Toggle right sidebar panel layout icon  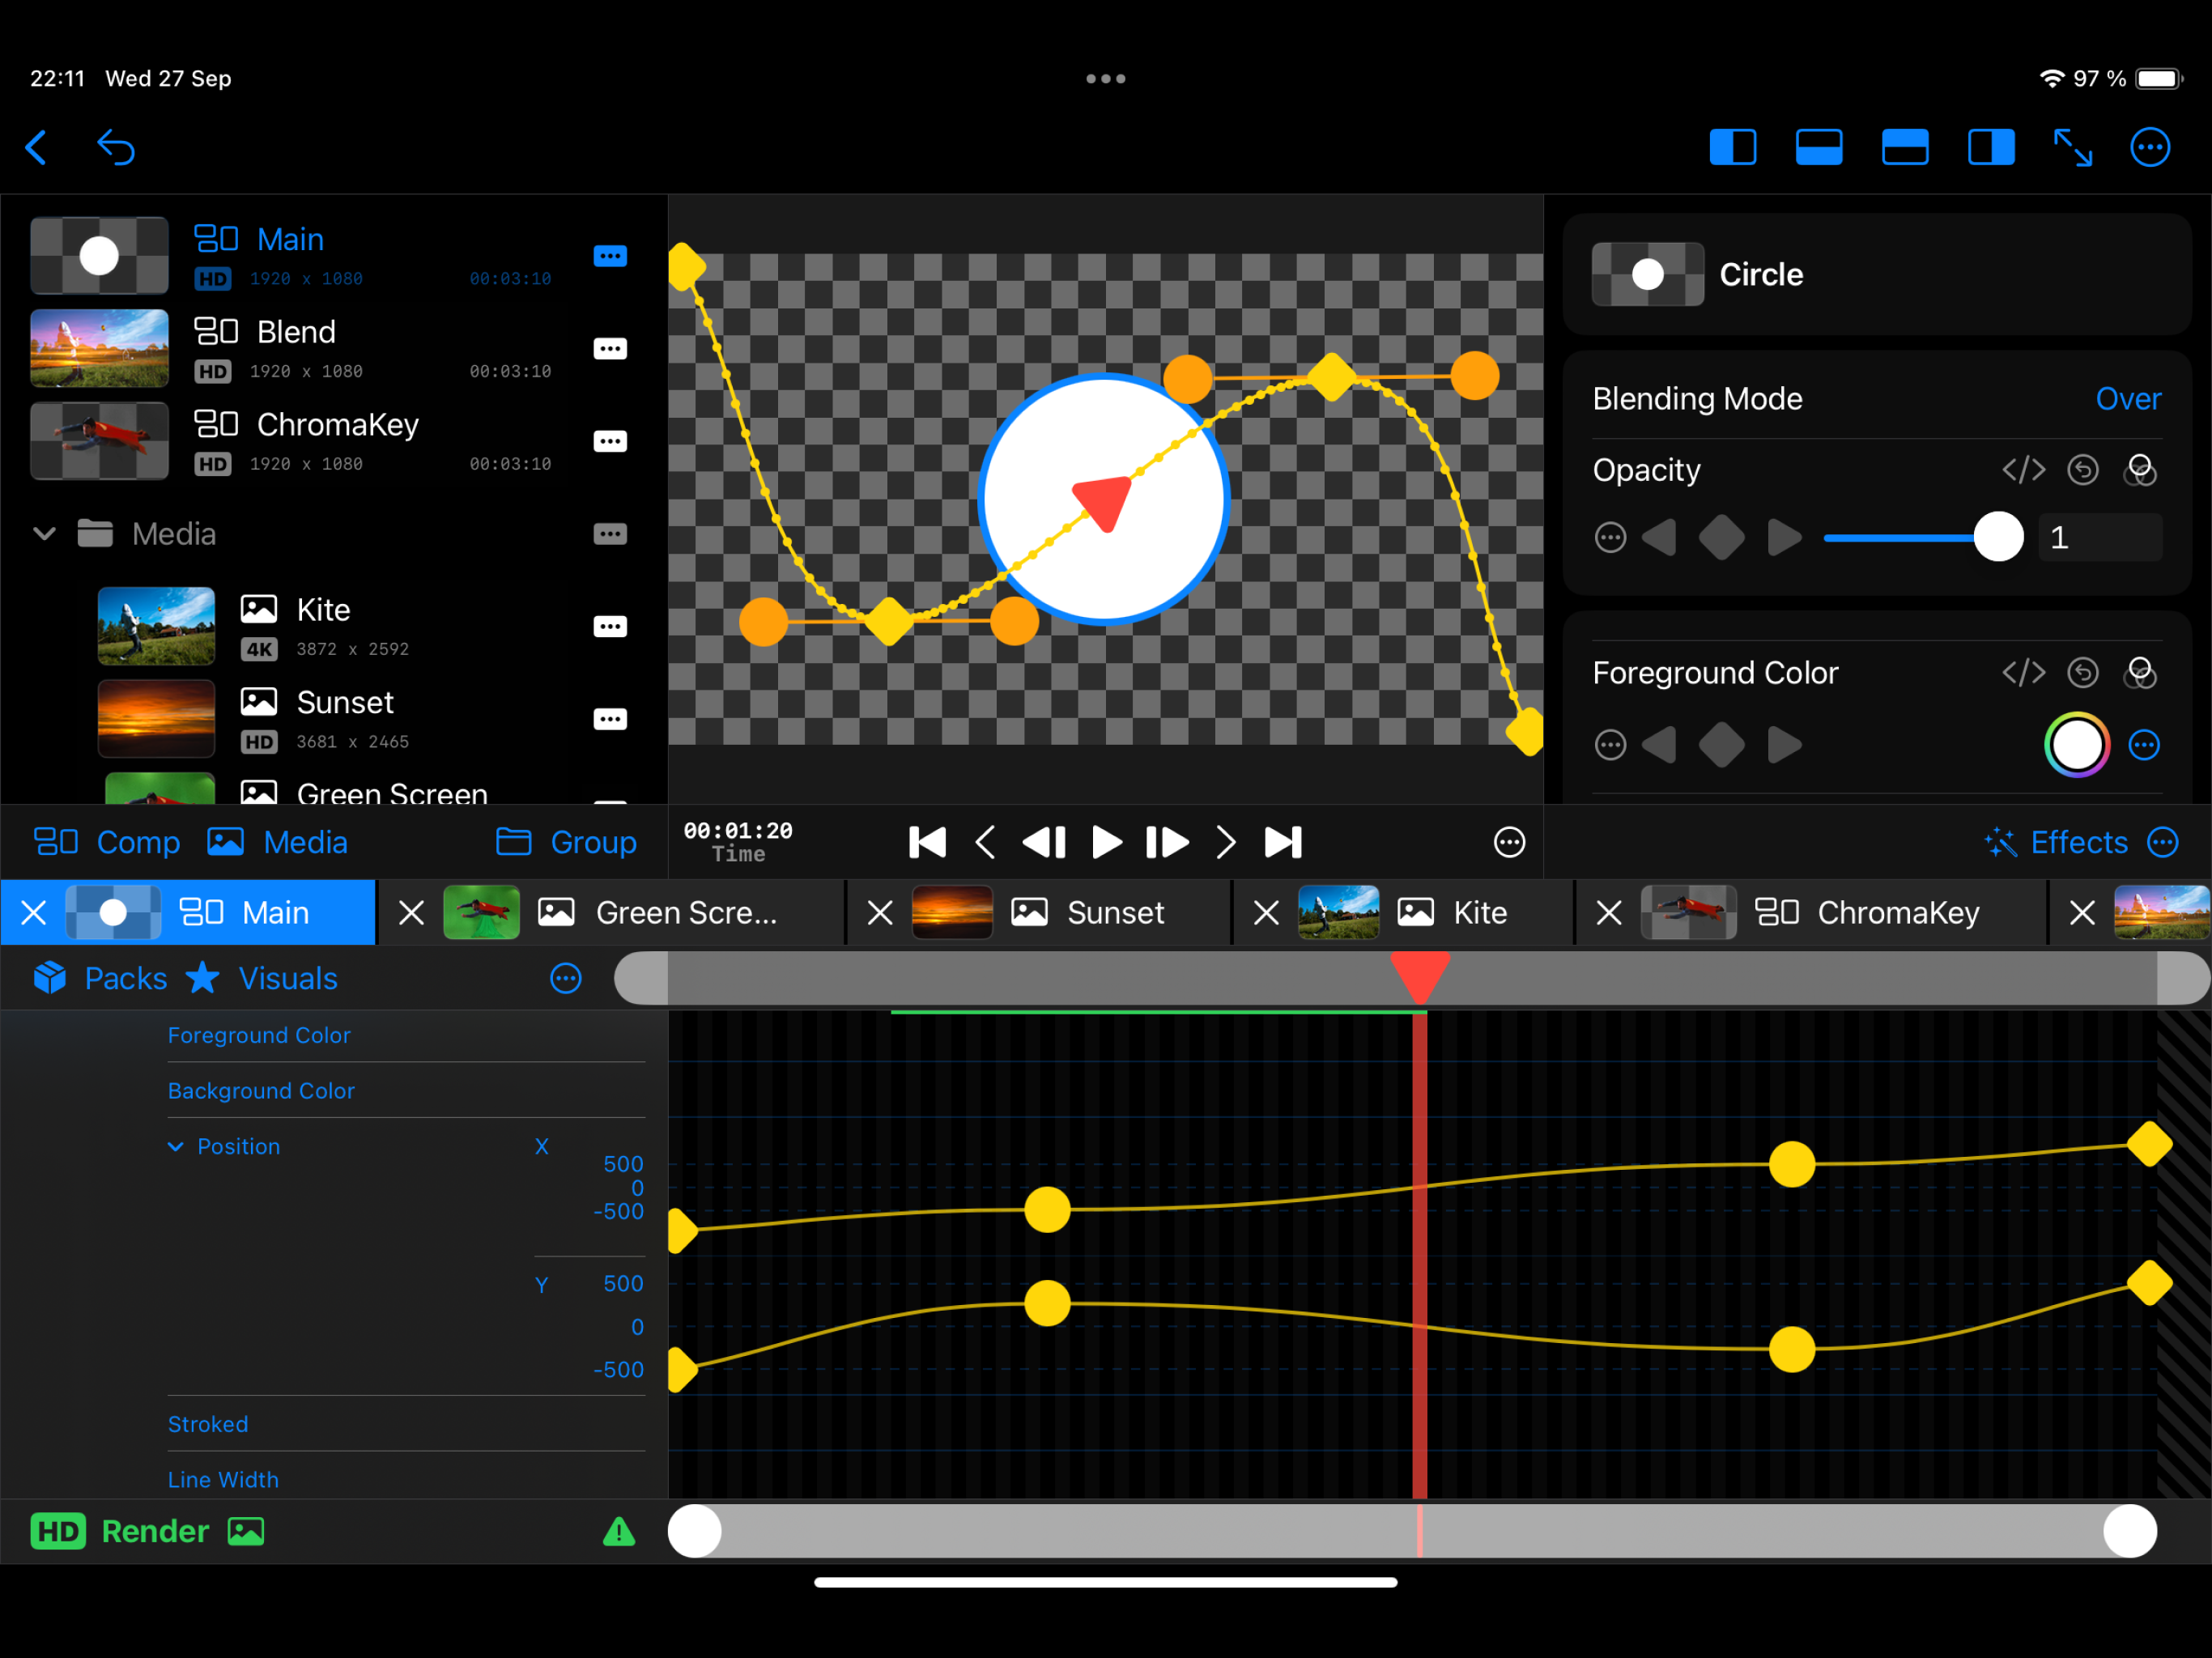(x=1990, y=148)
